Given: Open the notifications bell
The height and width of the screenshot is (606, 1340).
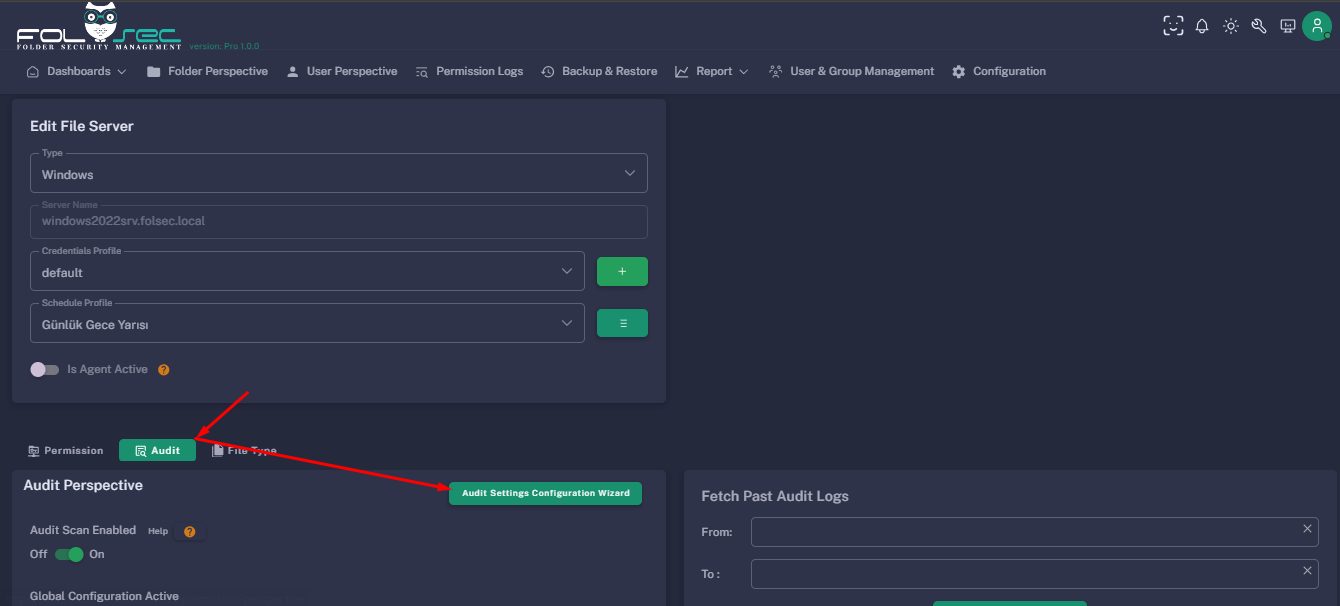Looking at the screenshot, I should pos(1202,26).
